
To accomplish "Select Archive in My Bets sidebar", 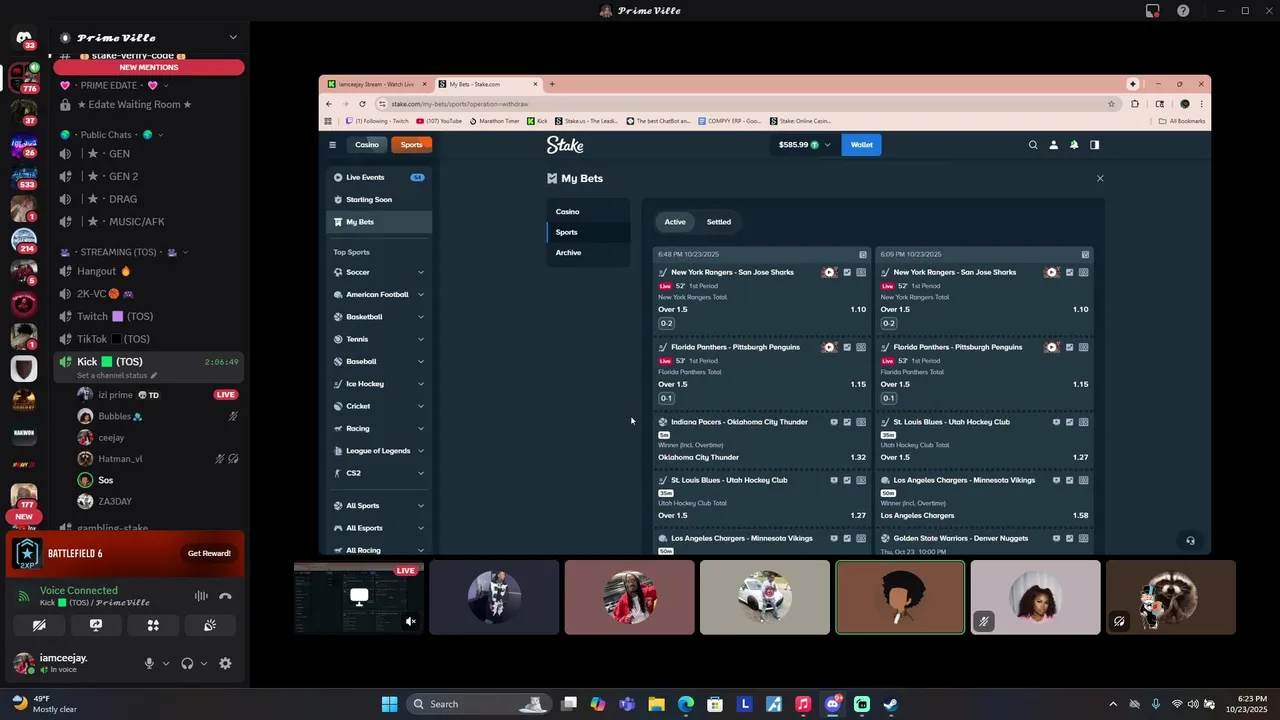I will pyautogui.click(x=588, y=253).
